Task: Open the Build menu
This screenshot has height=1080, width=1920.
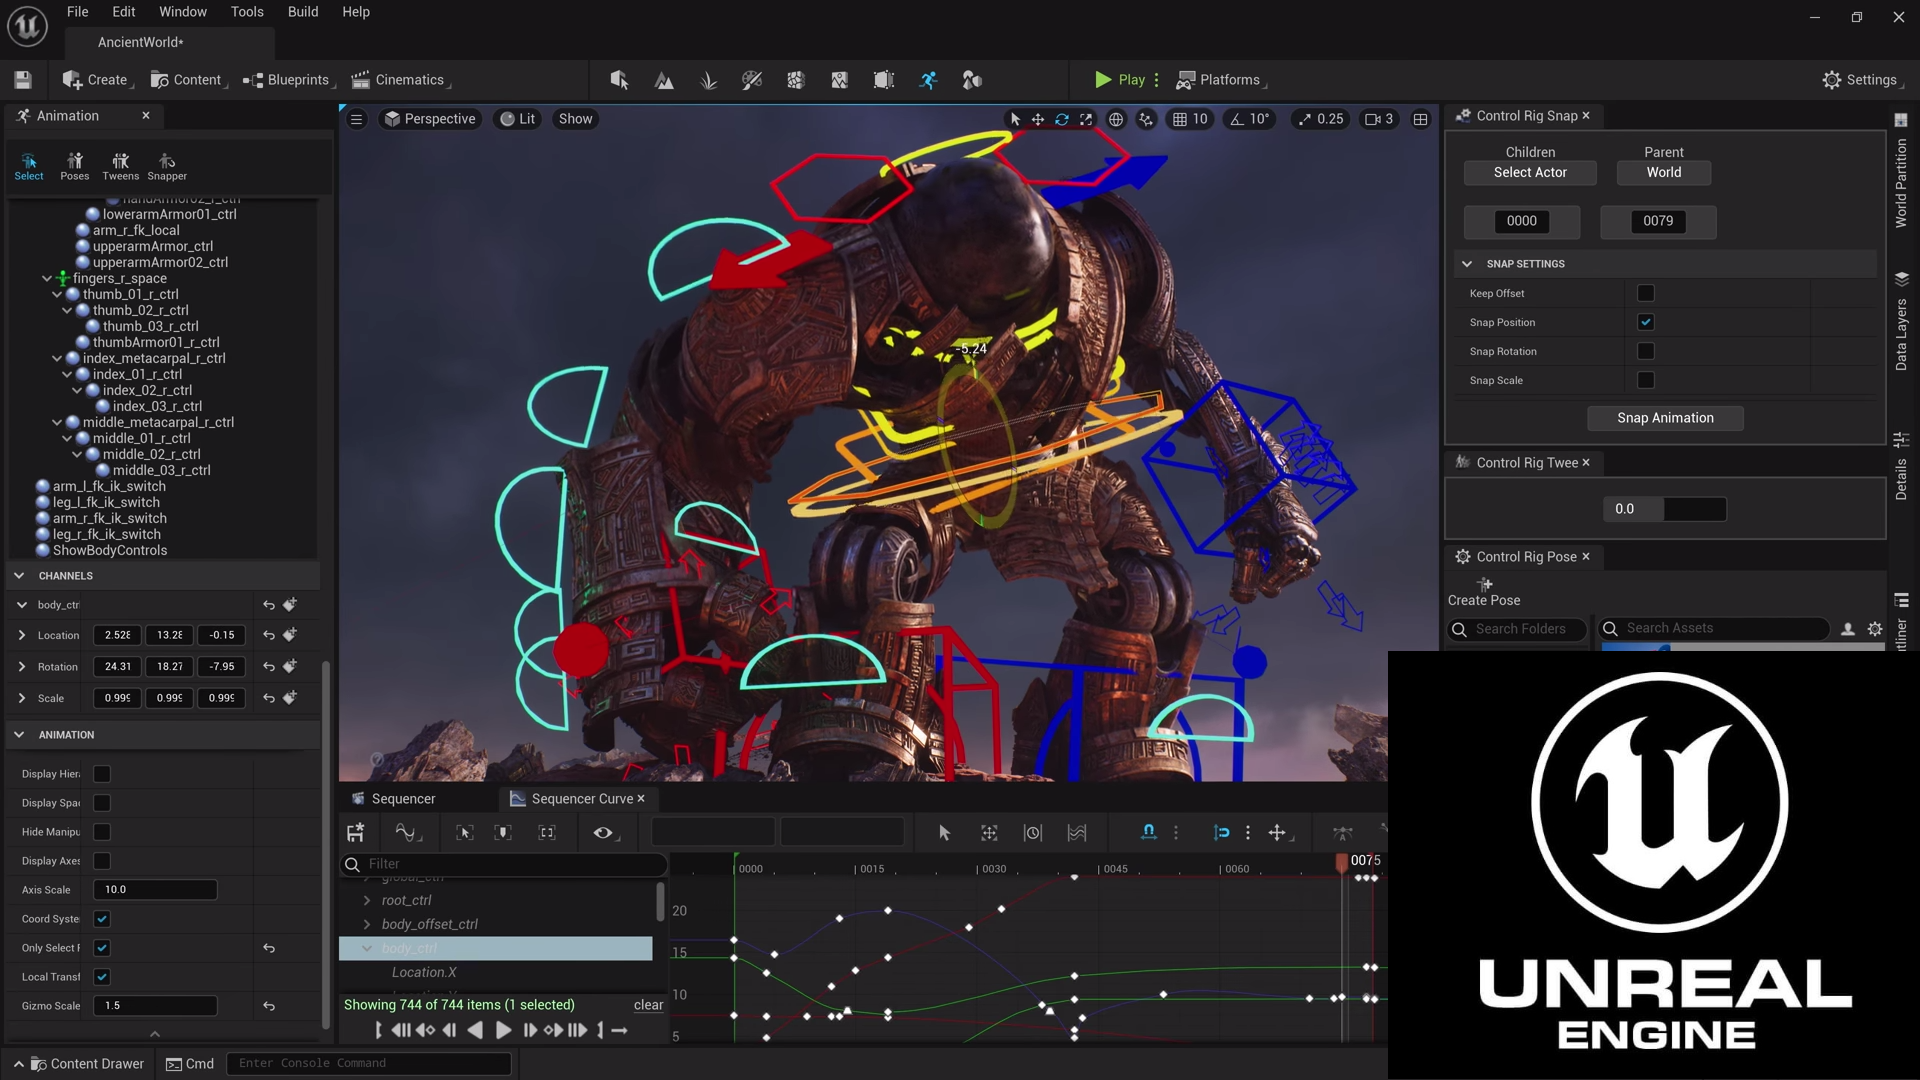Action: click(303, 12)
